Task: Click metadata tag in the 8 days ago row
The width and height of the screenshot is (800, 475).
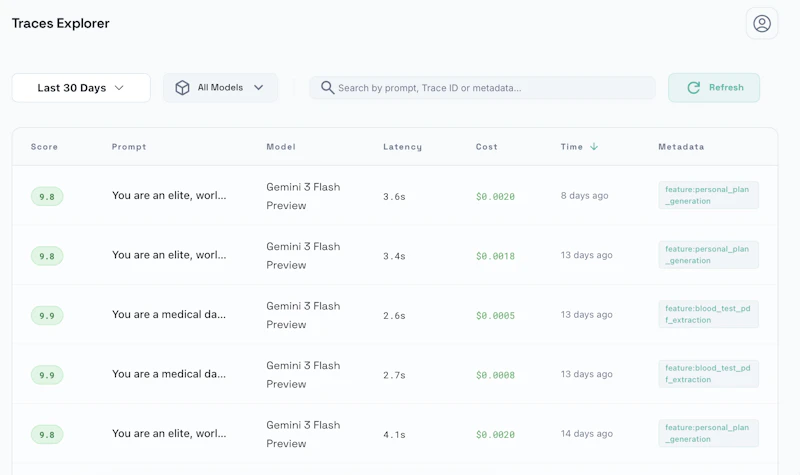Action: (708, 195)
